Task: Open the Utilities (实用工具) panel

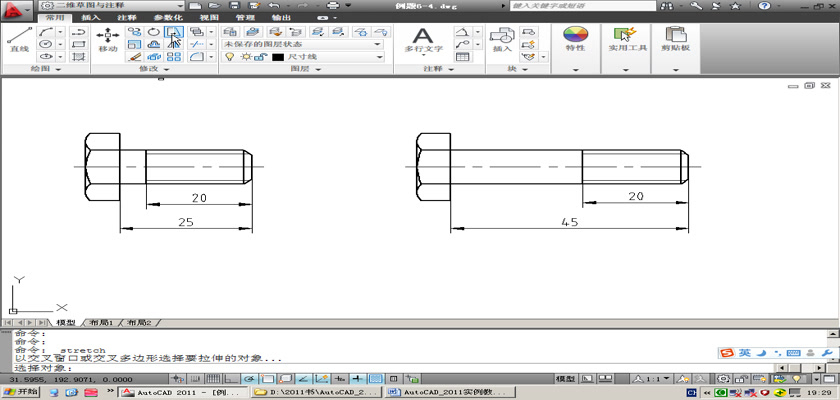Action: (627, 40)
